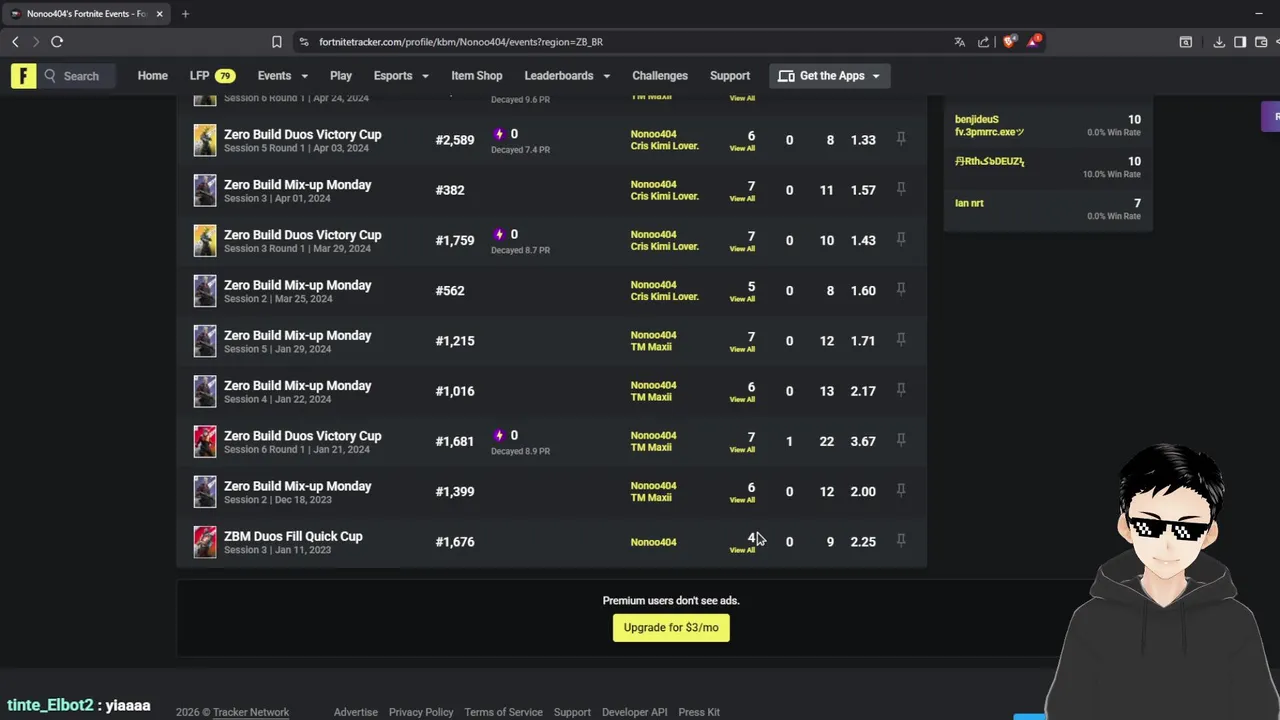Open the browser downloads icon
This screenshot has width=1280, height=720.
click(1219, 42)
